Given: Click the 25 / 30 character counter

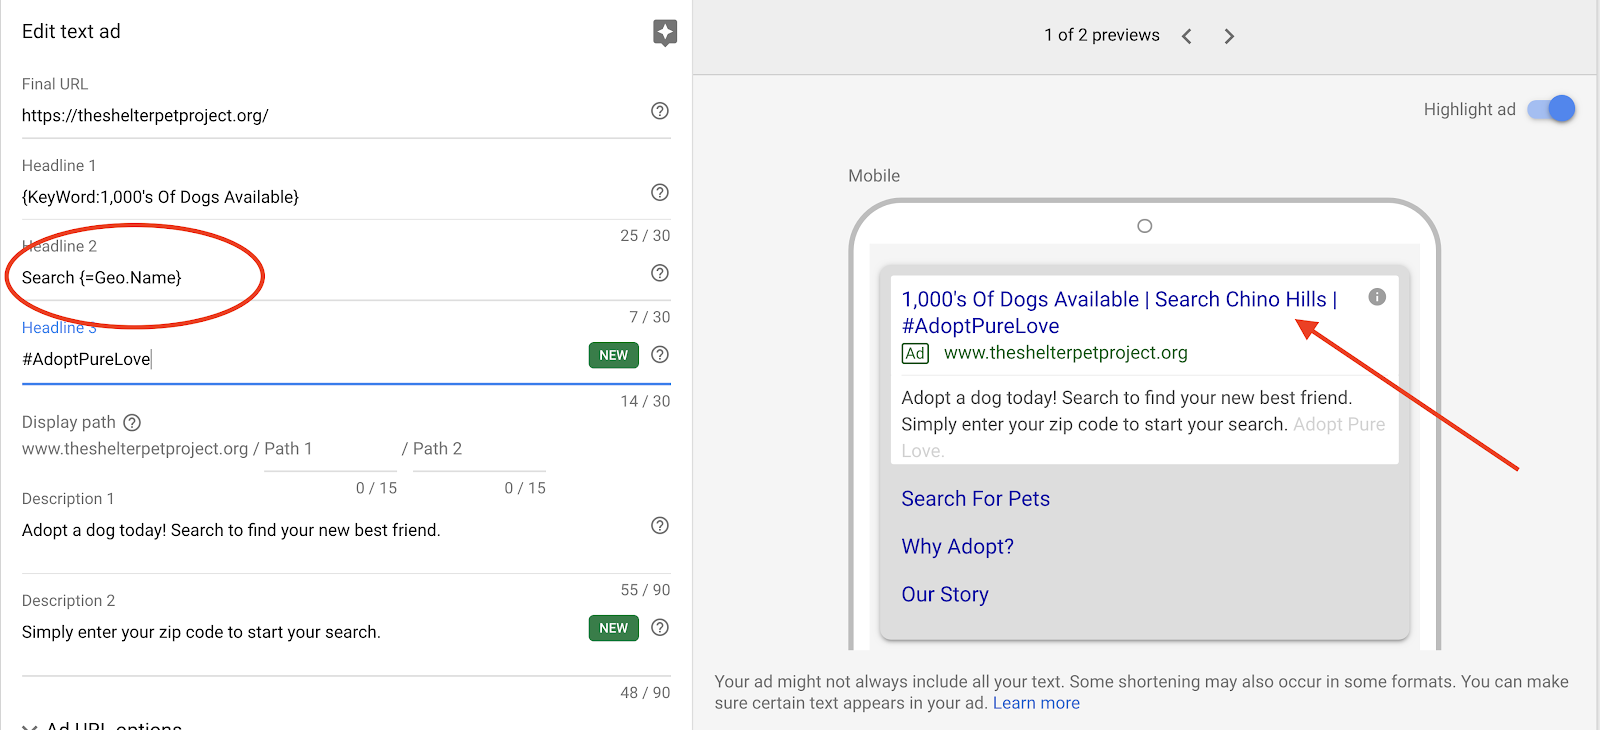Looking at the screenshot, I should pyautogui.click(x=645, y=236).
